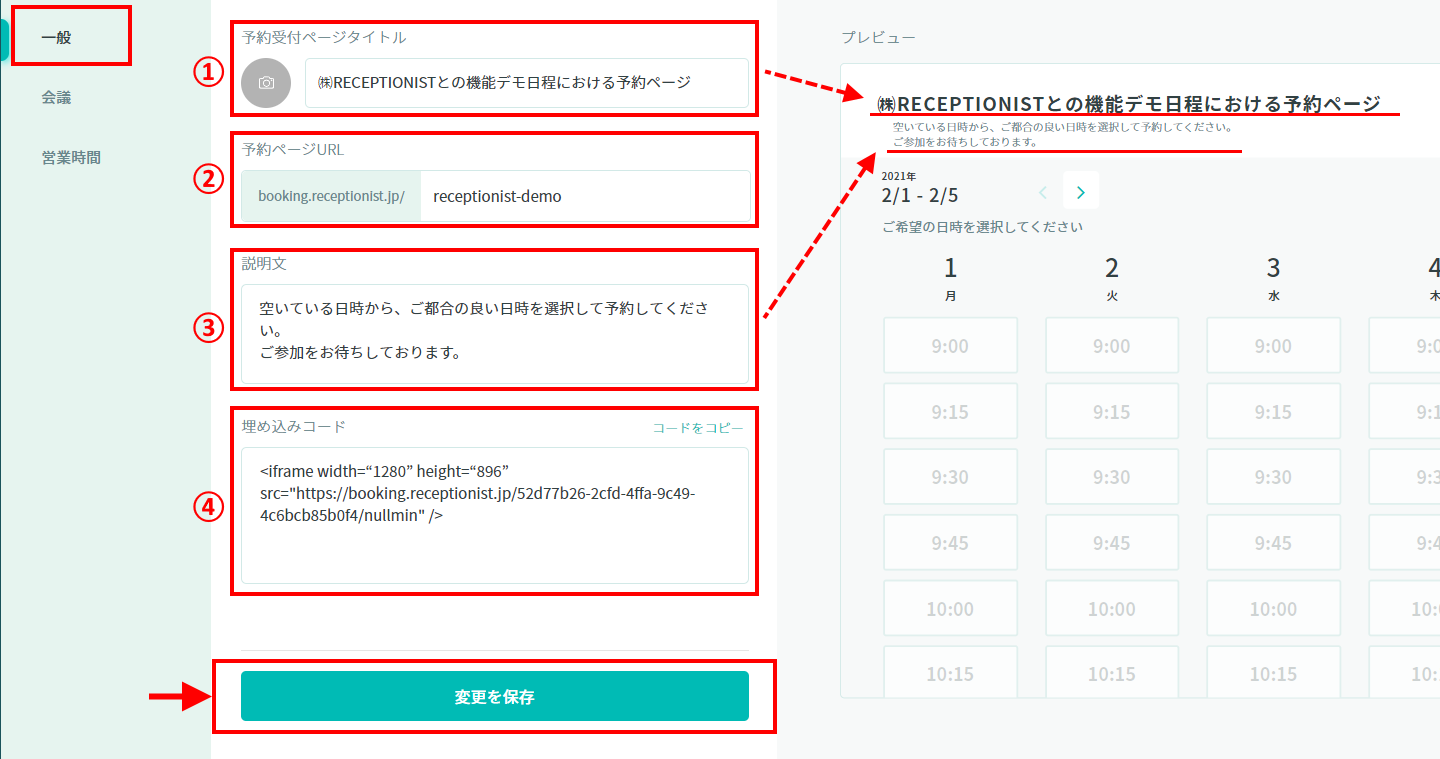Click the camera icon to upload a logo
The height and width of the screenshot is (759, 1440).
pyautogui.click(x=266, y=83)
